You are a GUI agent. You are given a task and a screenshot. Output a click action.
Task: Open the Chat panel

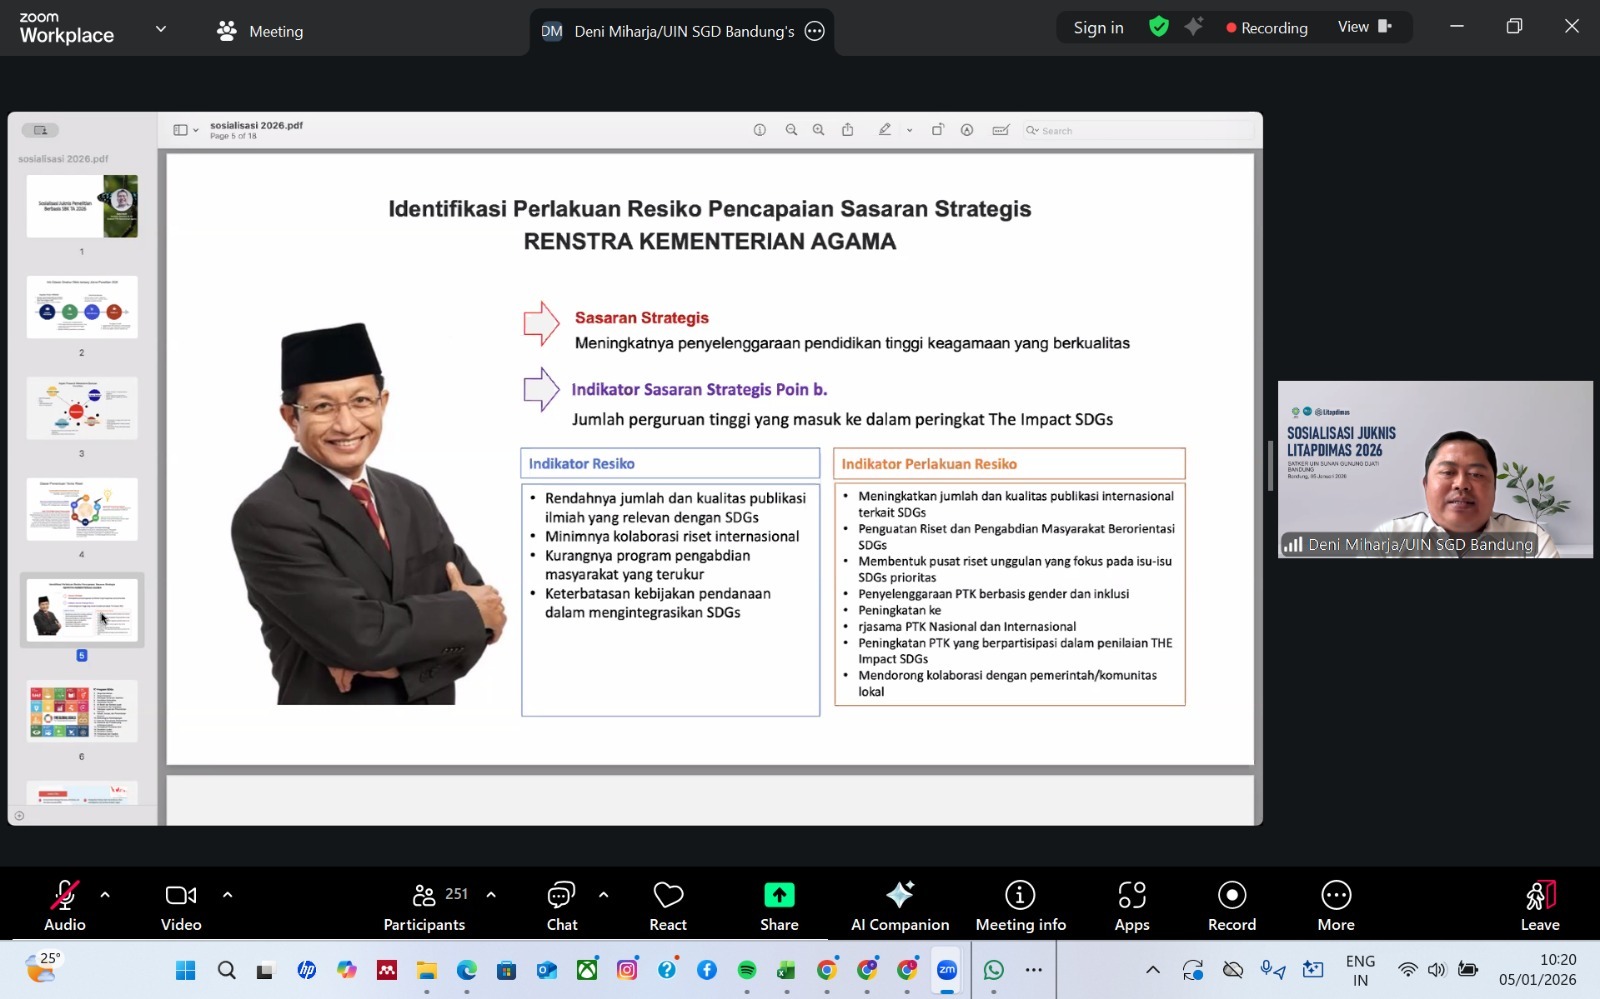click(x=561, y=905)
